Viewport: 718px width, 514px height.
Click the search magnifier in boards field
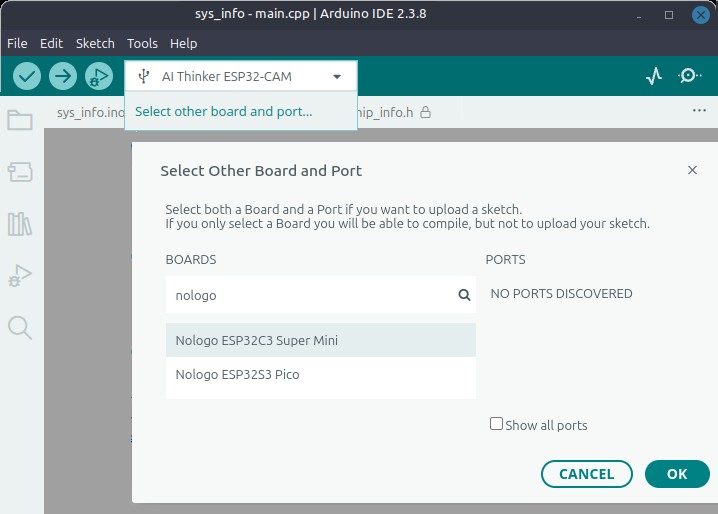(x=464, y=295)
